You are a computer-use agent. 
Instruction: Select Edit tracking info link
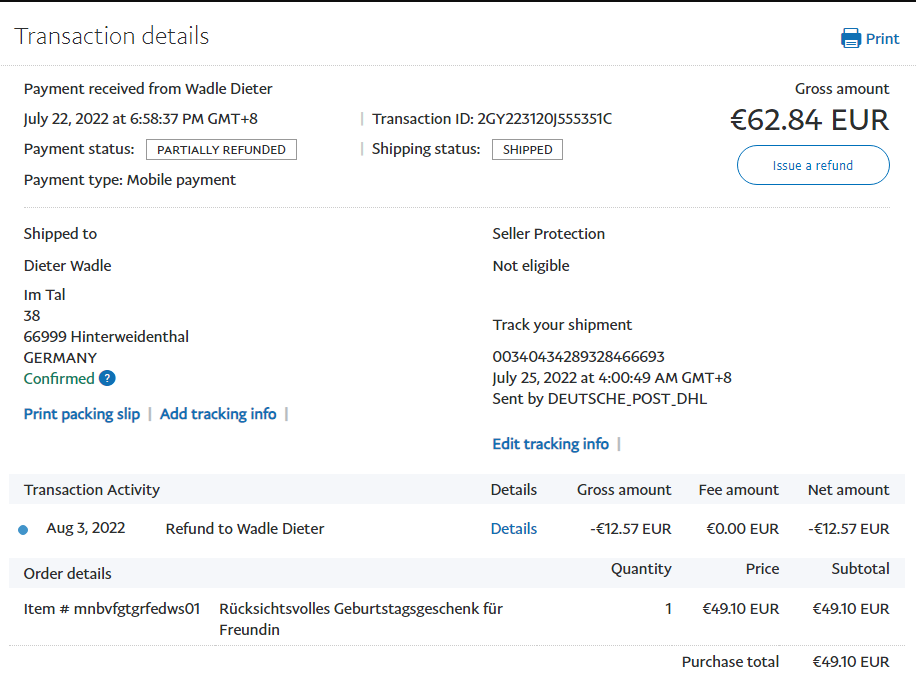550,444
